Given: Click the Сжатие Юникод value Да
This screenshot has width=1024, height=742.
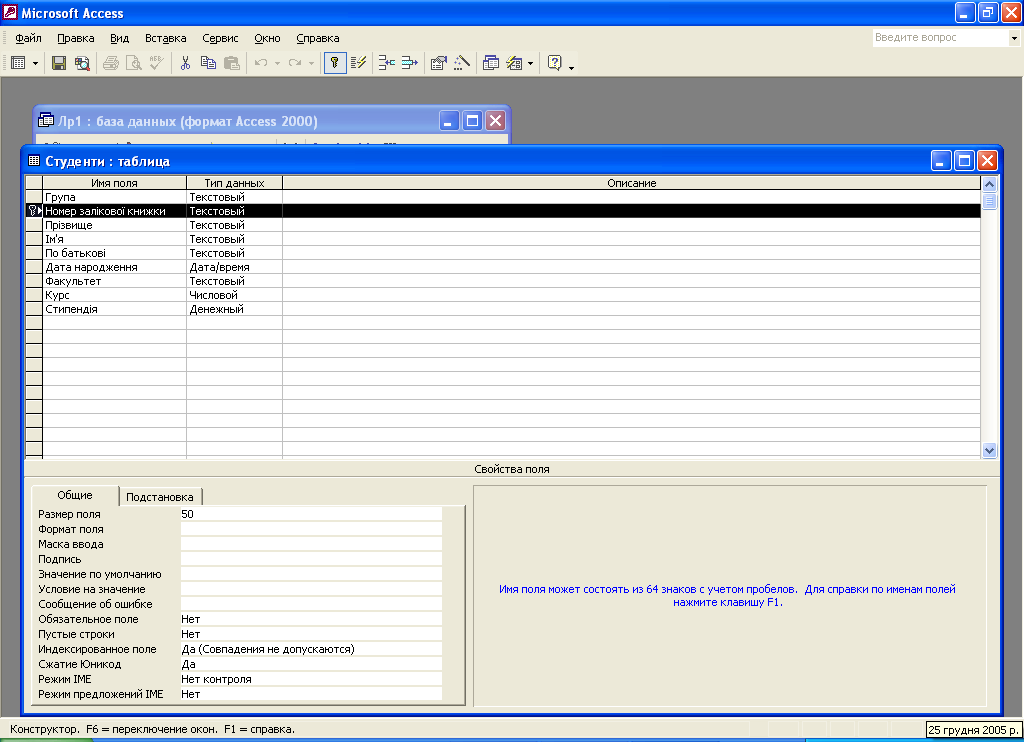Looking at the screenshot, I should (x=311, y=664).
